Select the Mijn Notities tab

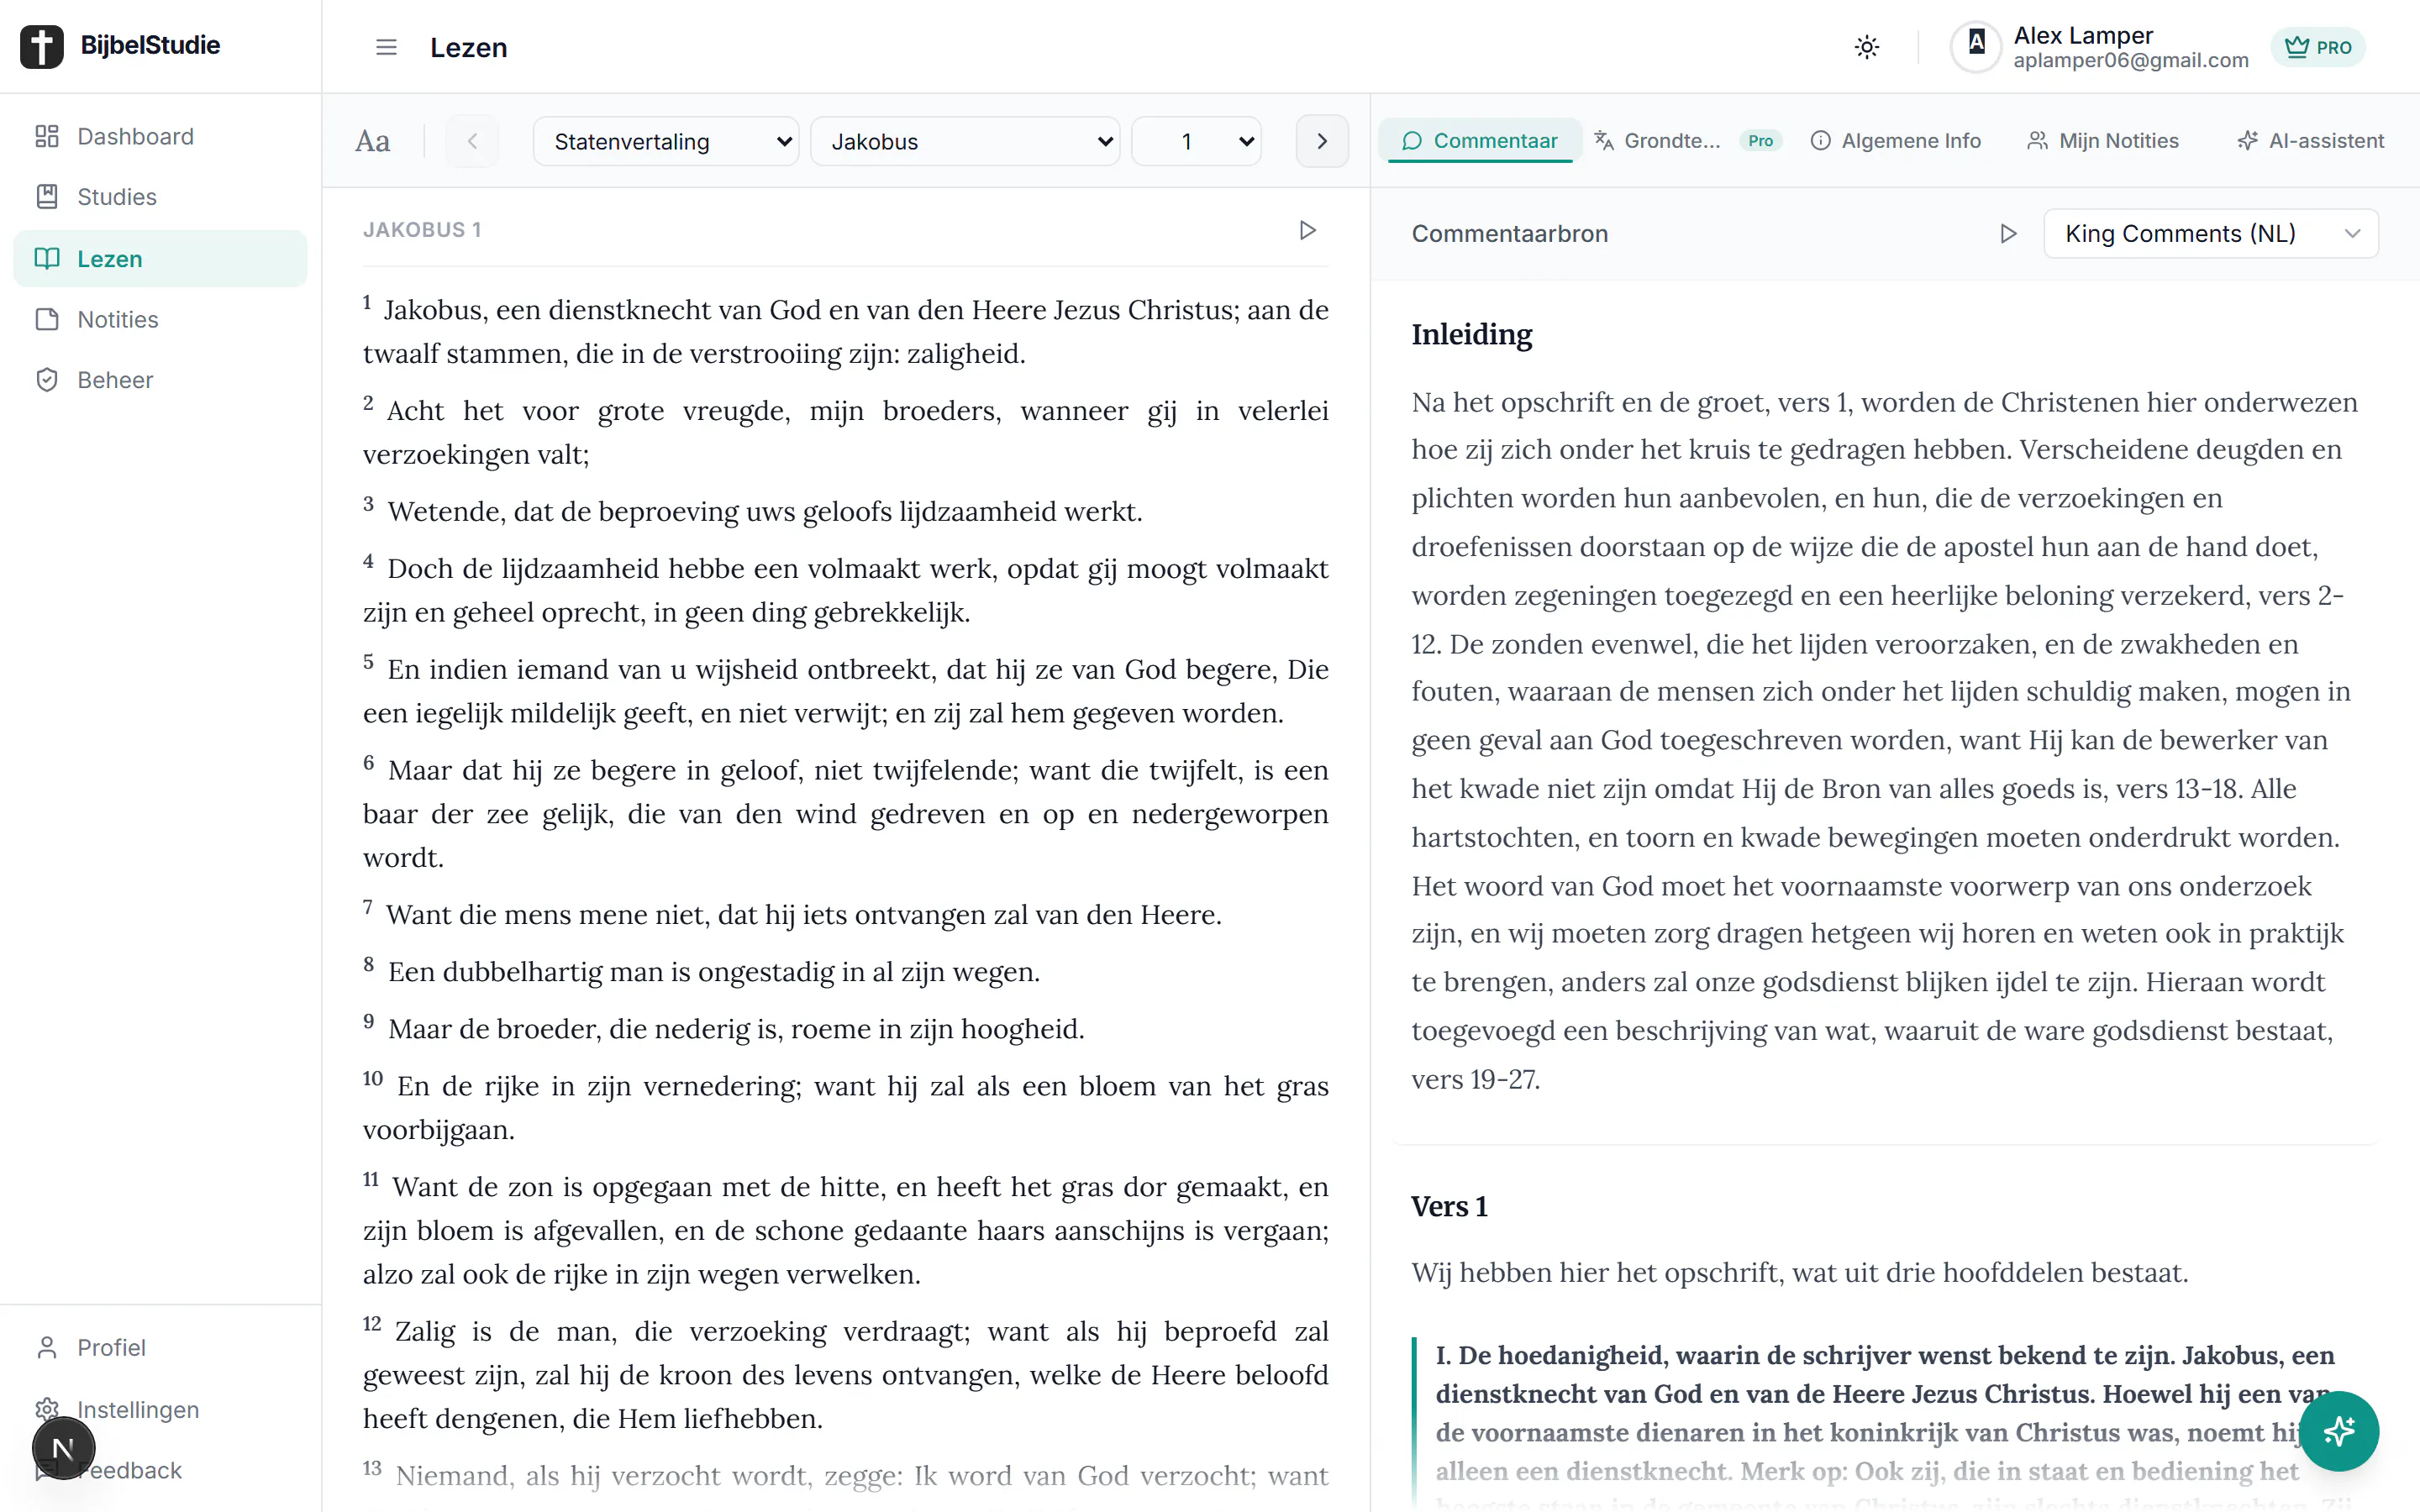(2103, 141)
